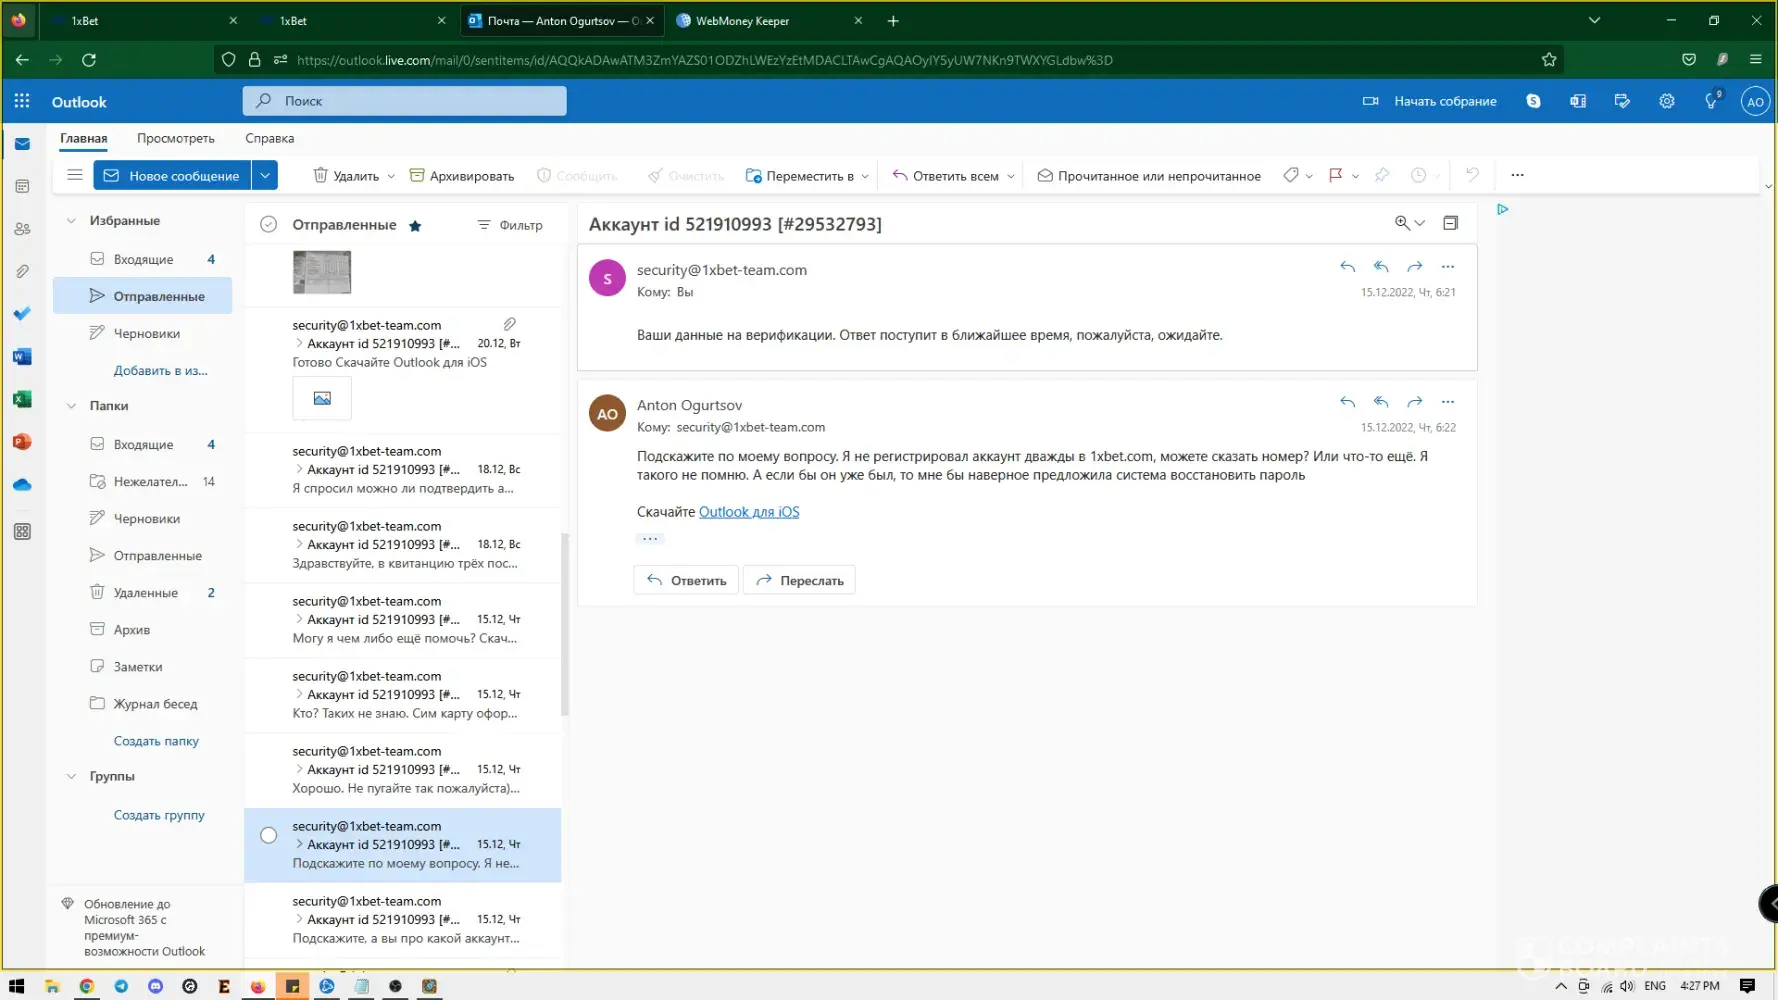Switch to the Просмотреть tab

pyautogui.click(x=176, y=138)
